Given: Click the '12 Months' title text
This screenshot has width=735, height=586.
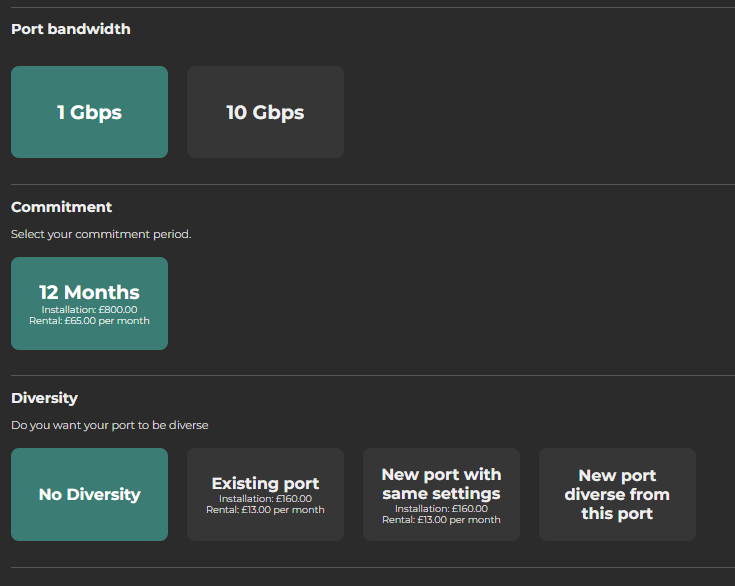Looking at the screenshot, I should coord(89,292).
